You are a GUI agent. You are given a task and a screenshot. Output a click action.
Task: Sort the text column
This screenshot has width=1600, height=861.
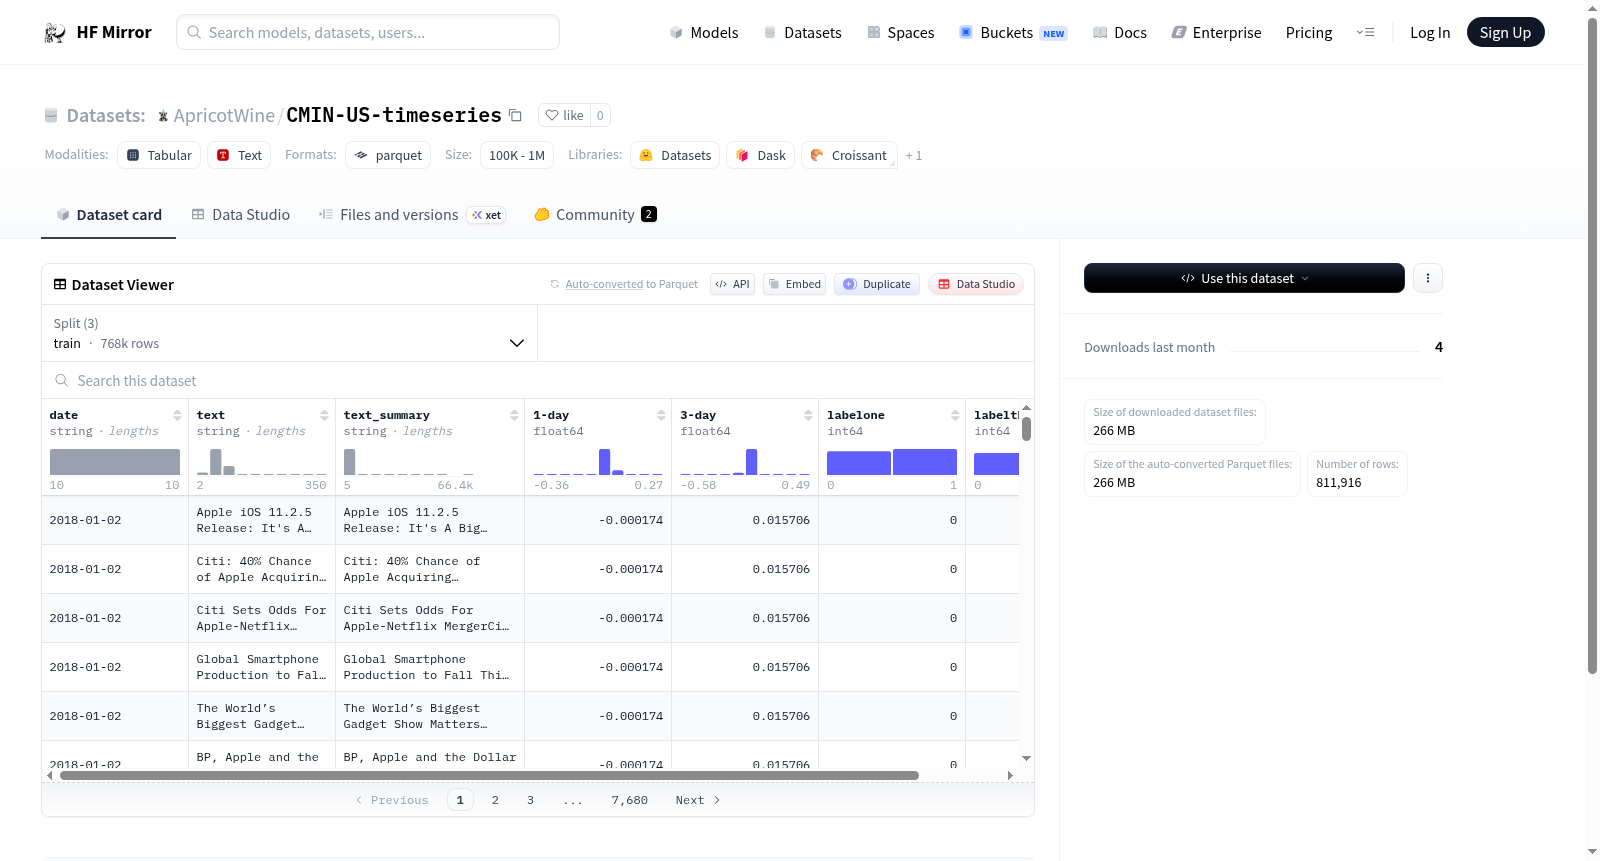[324, 415]
